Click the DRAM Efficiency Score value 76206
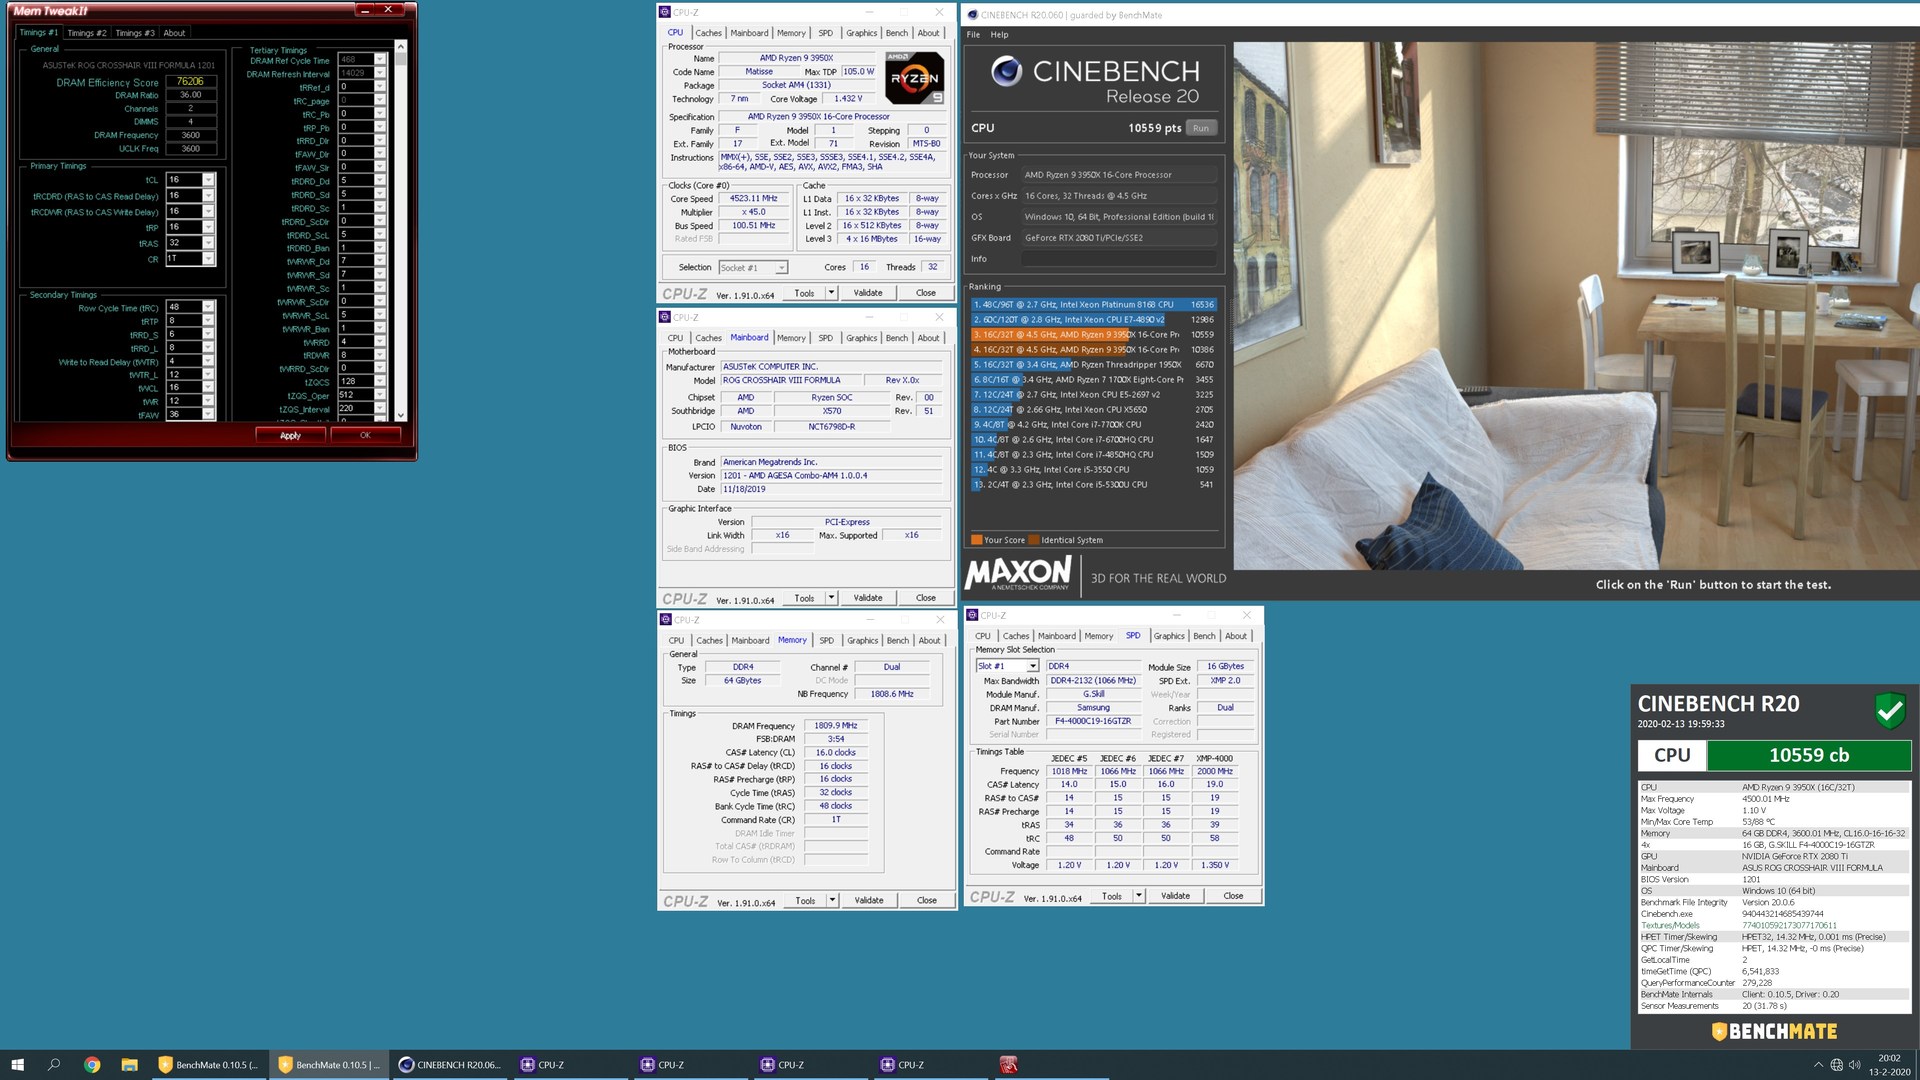This screenshot has width=1920, height=1080. (x=190, y=82)
